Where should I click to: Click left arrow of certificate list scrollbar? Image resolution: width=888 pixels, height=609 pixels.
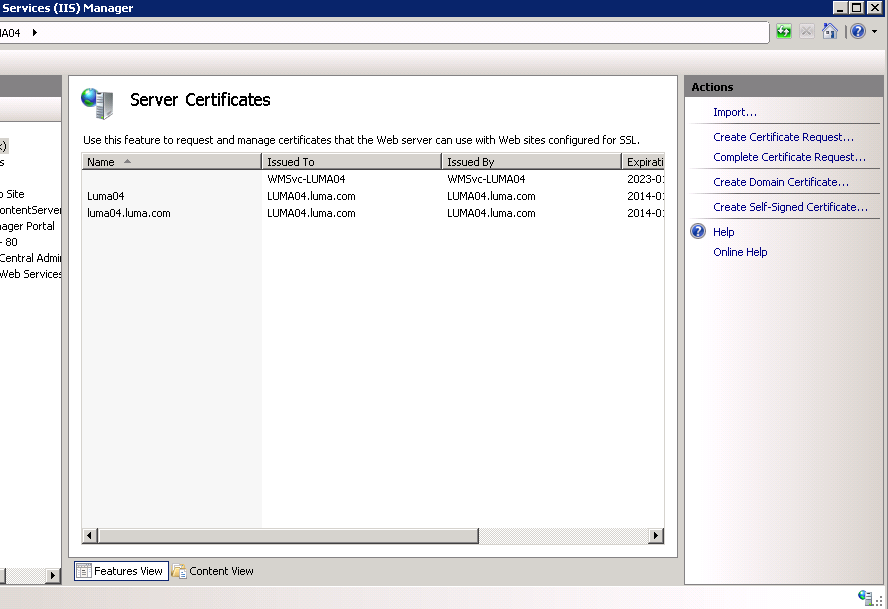tap(89, 535)
